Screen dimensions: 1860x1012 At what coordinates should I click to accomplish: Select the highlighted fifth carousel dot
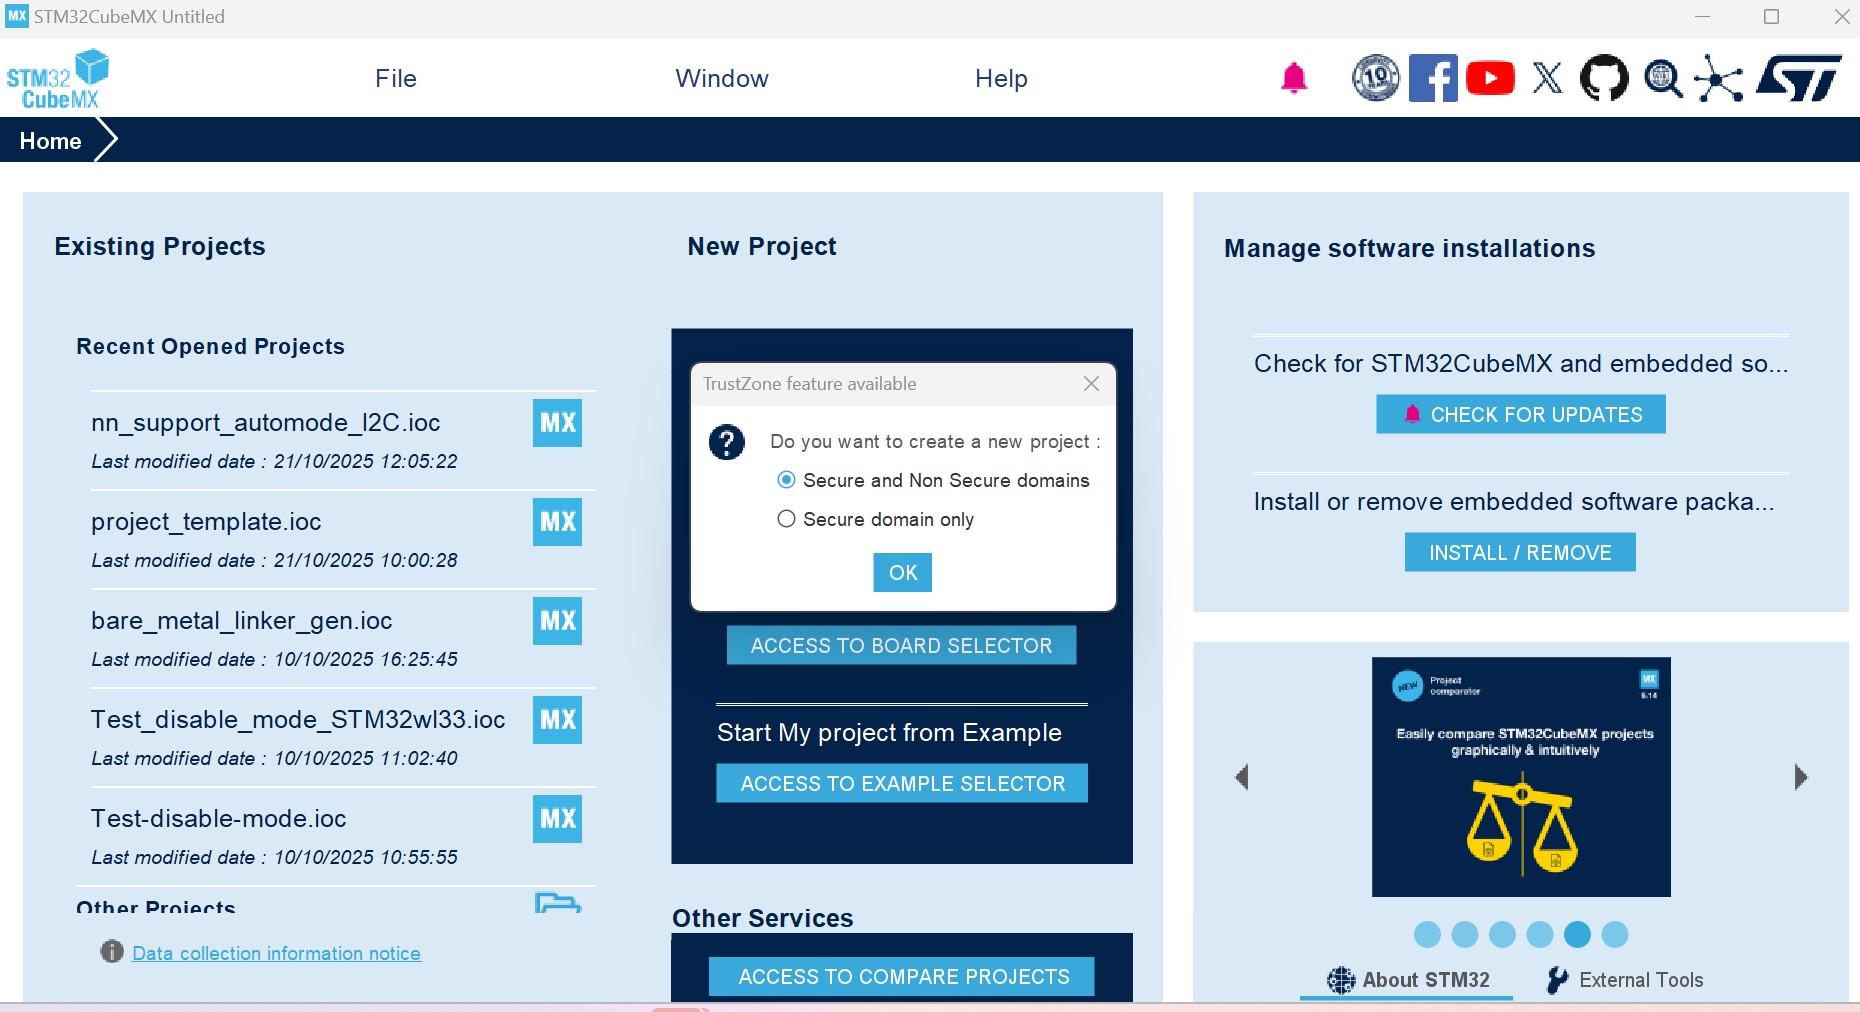(x=1577, y=934)
